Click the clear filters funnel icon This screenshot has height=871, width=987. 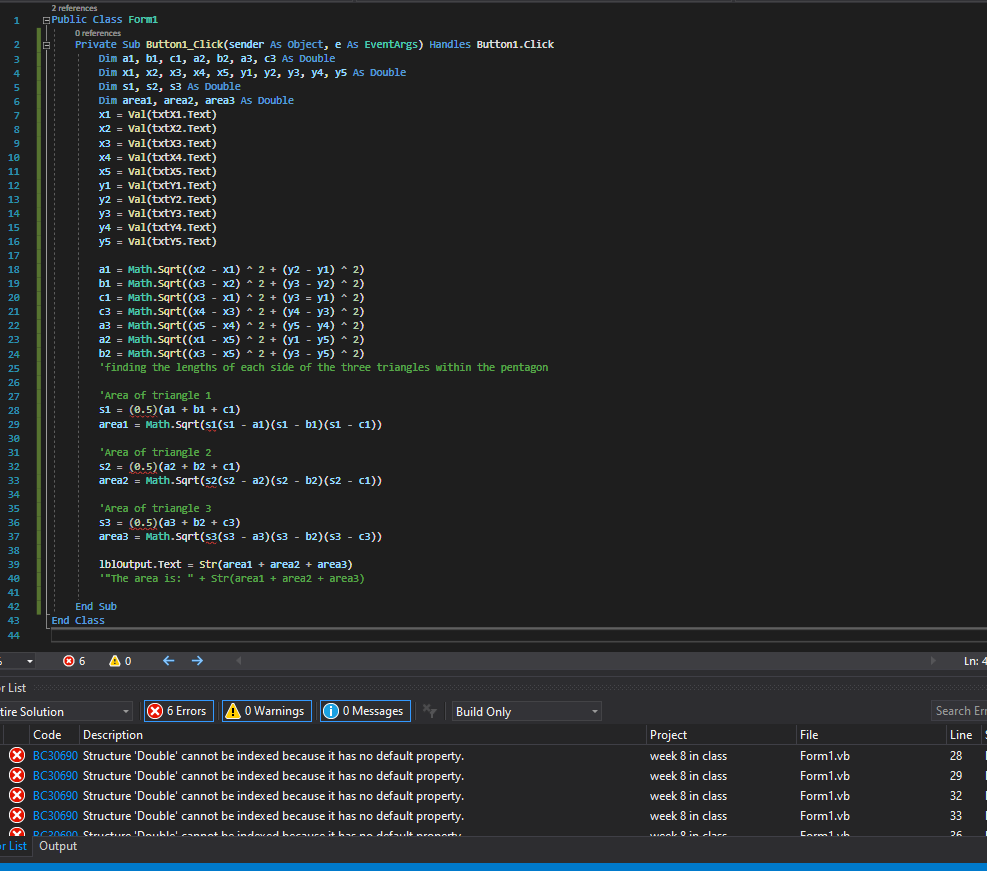pyautogui.click(x=430, y=711)
